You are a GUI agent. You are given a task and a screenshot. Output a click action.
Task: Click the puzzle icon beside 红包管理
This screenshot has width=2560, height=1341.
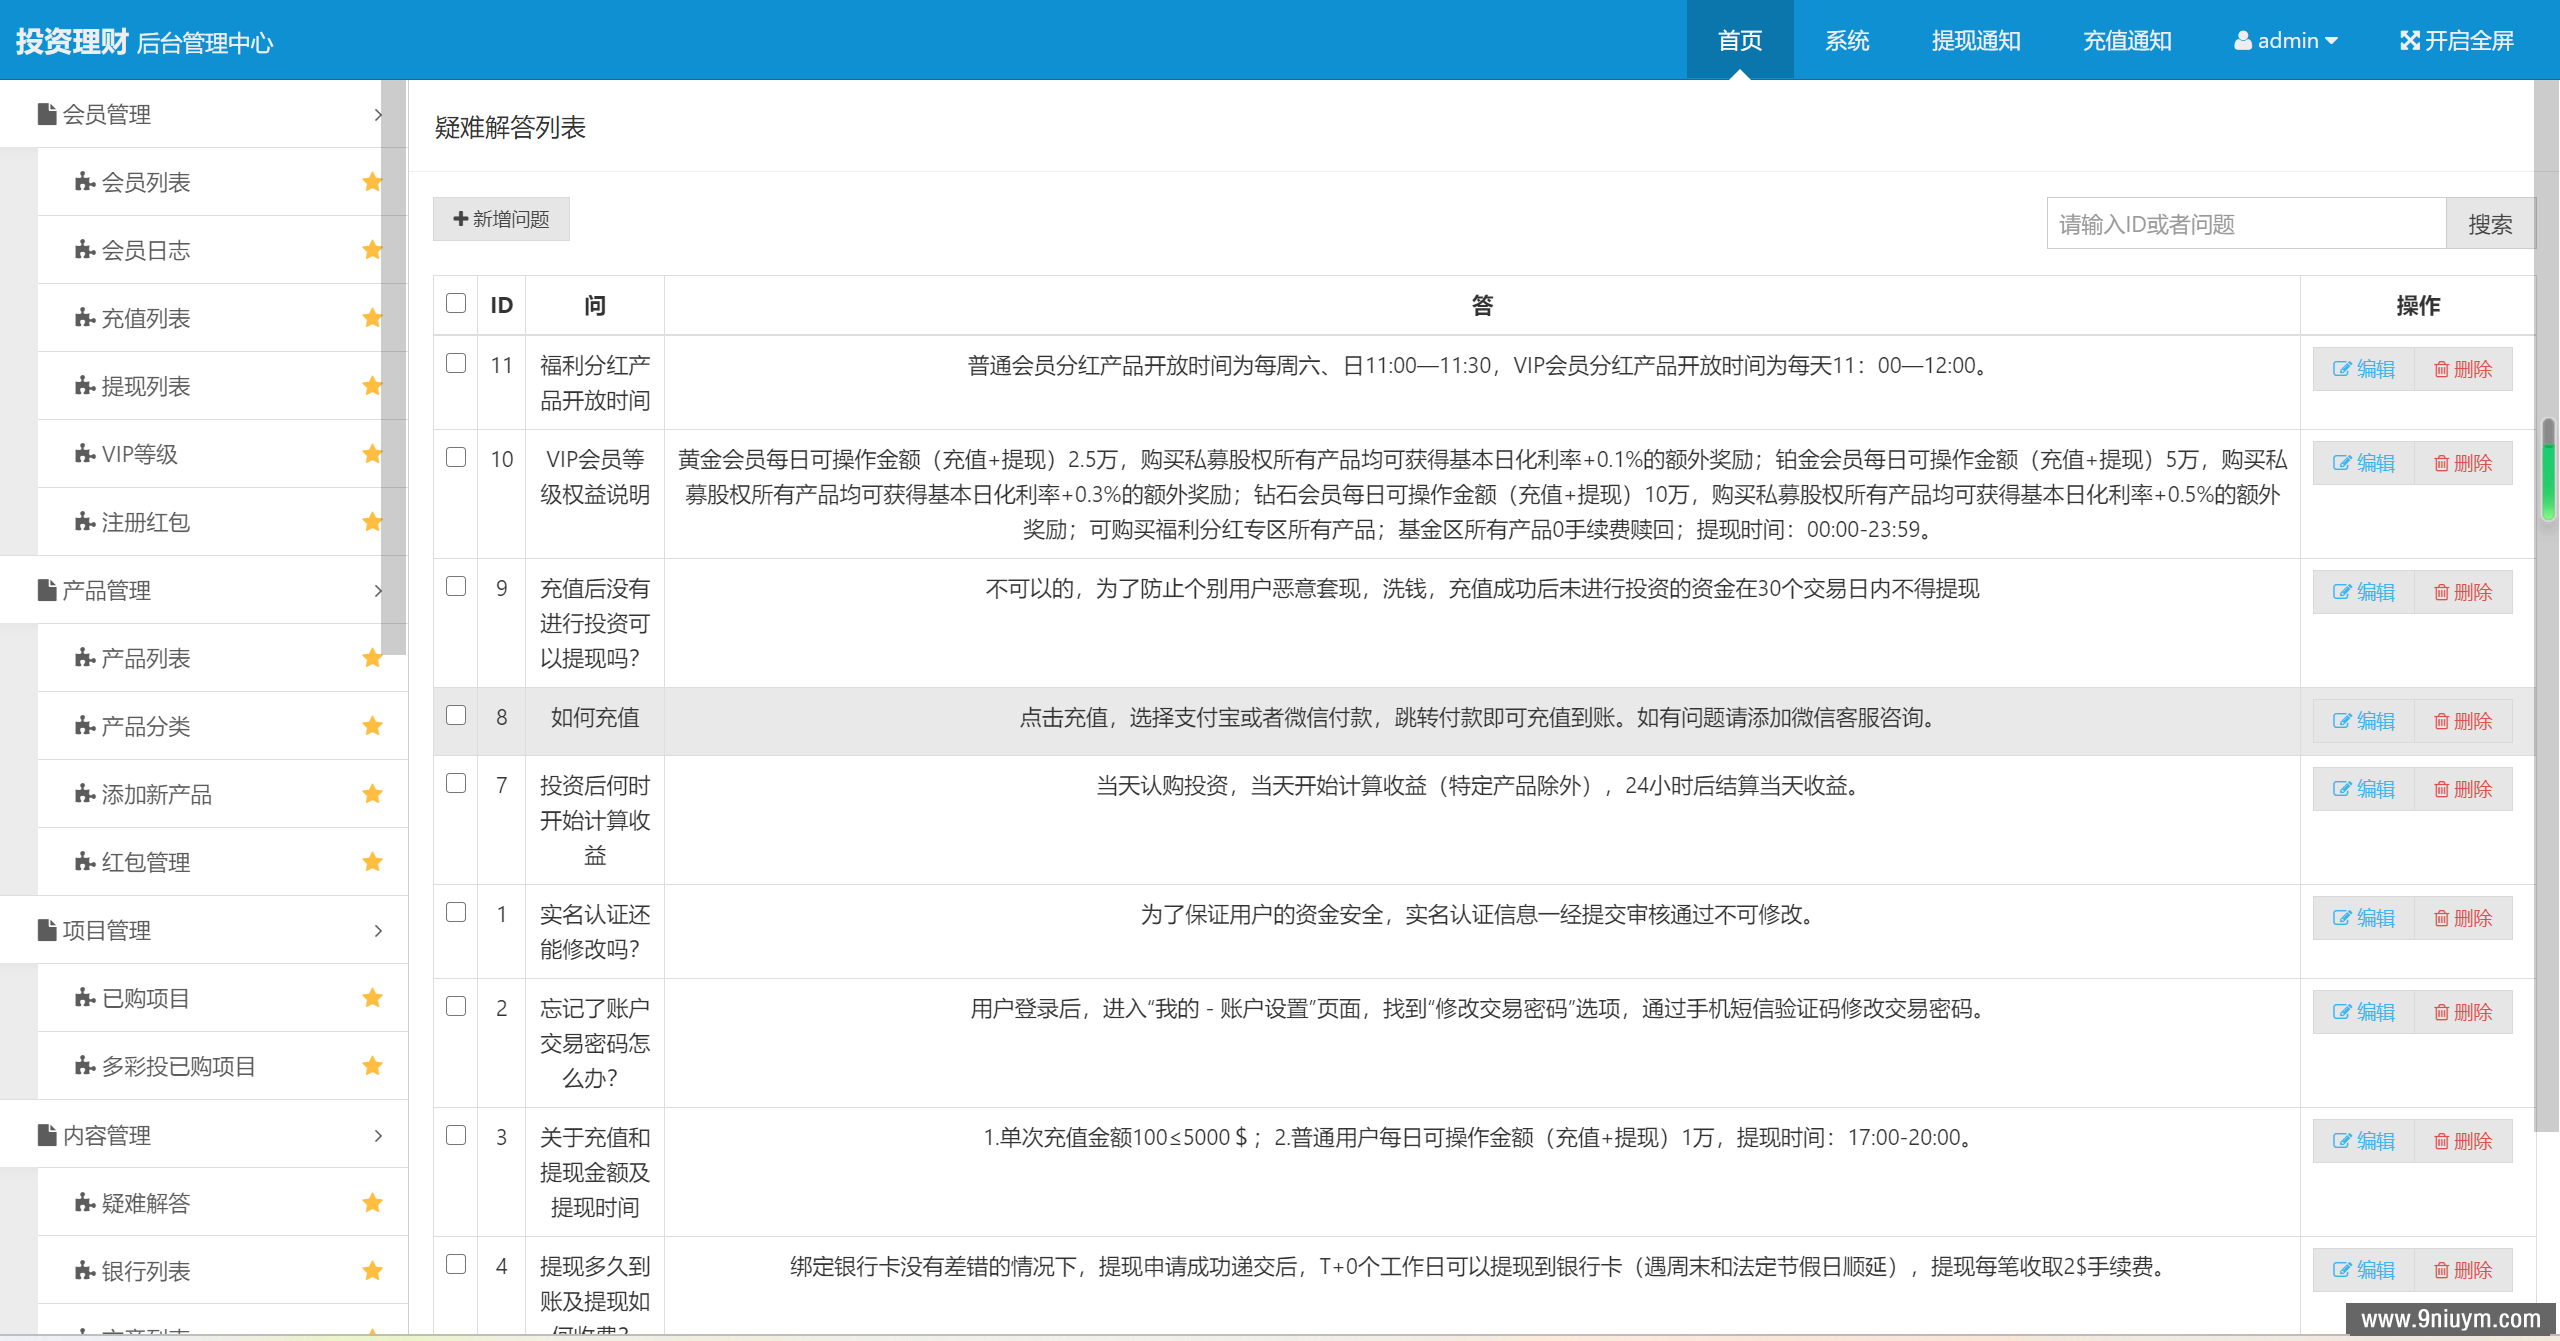[85, 862]
